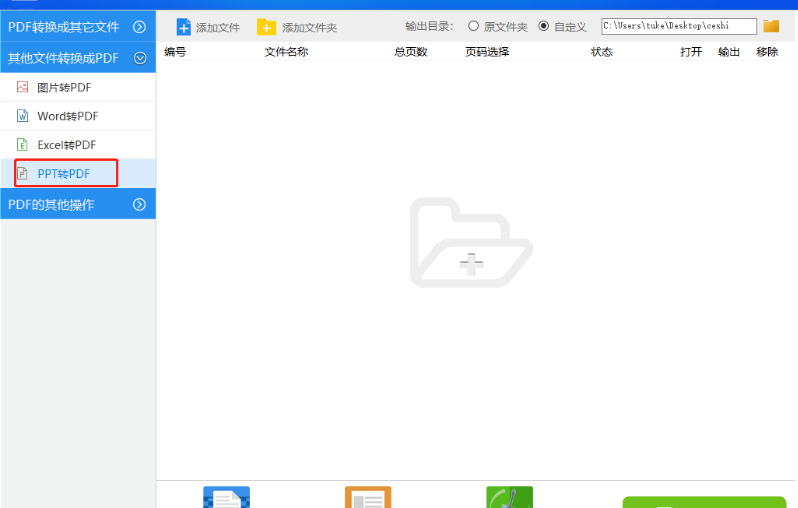Open the PDF转换成其它文件 category
This screenshot has width=798, height=508.
click(x=78, y=26)
